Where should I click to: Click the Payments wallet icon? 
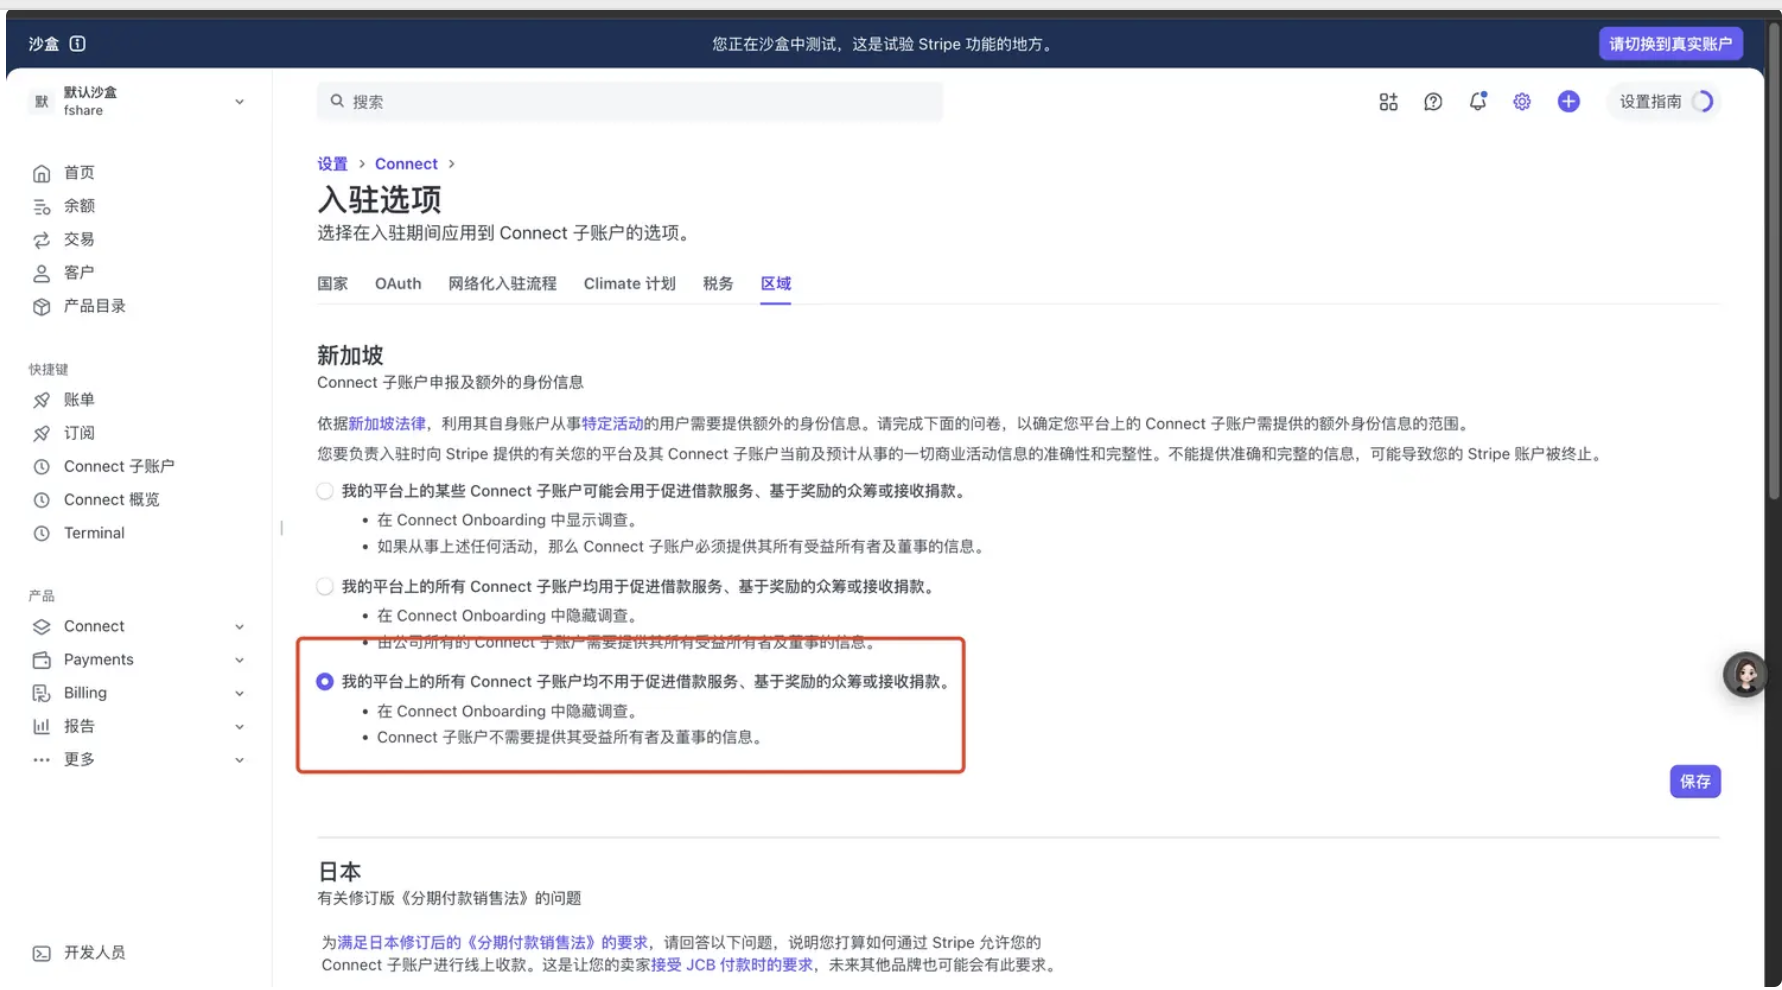click(41, 660)
